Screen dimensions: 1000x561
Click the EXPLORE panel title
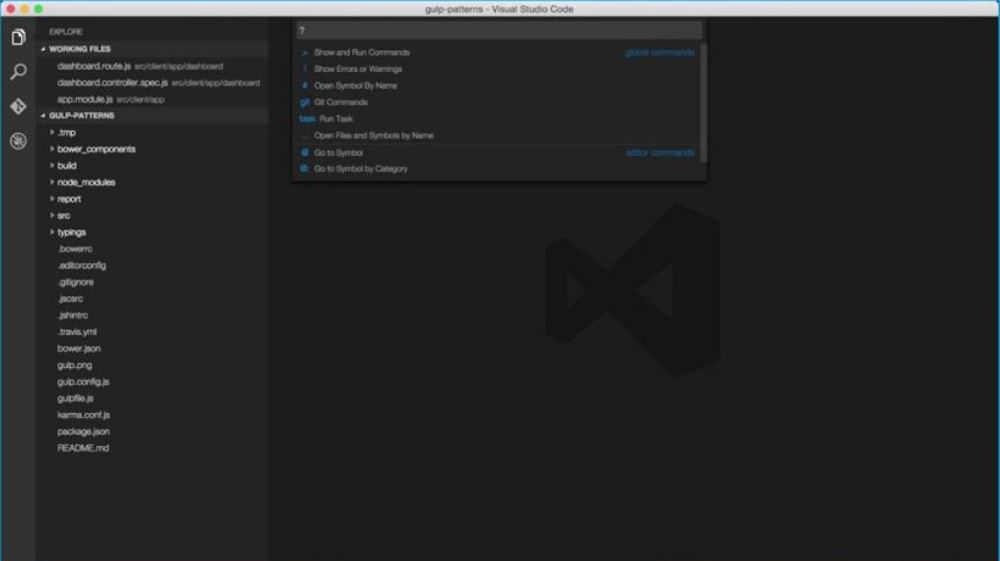coord(66,31)
